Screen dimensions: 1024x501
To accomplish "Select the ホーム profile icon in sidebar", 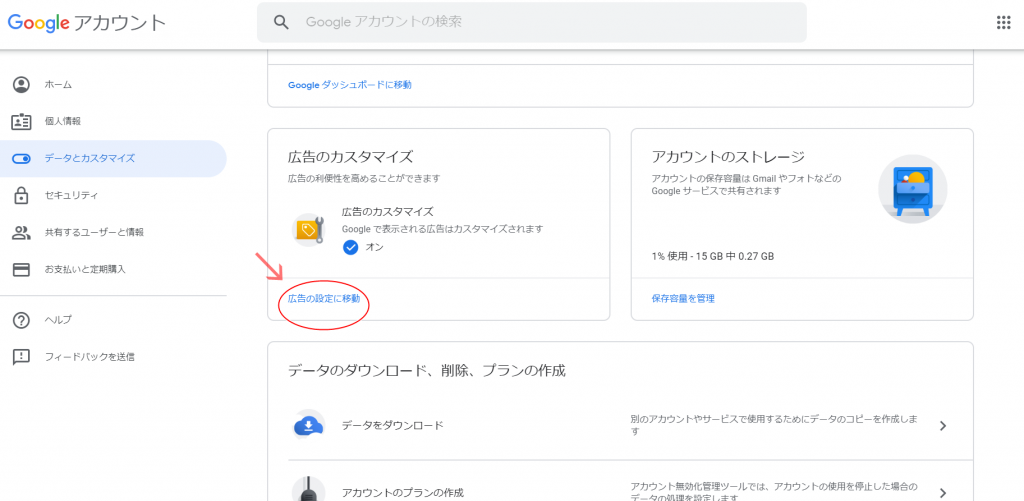I will click(22, 85).
